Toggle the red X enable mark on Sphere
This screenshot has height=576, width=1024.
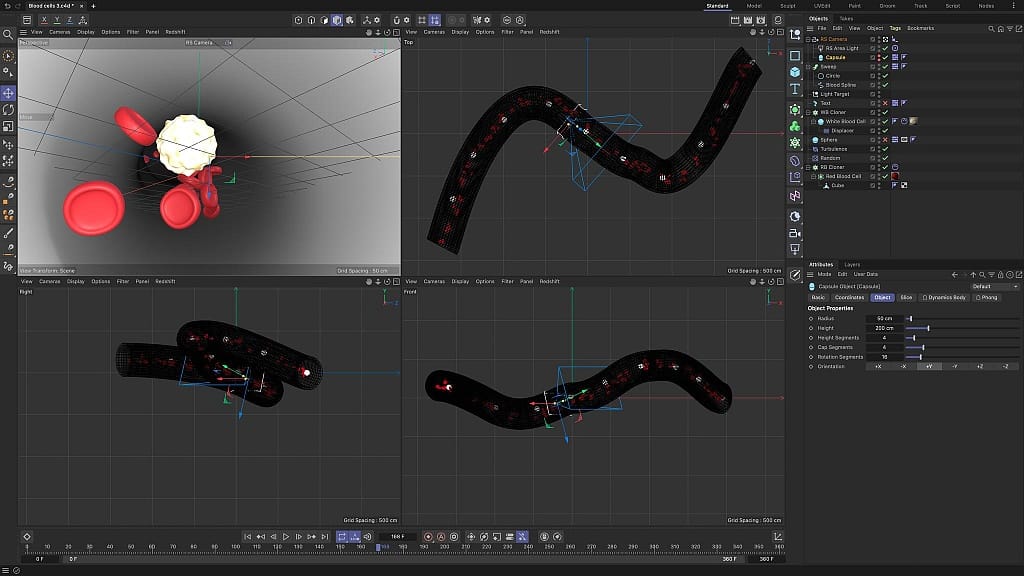coord(886,140)
